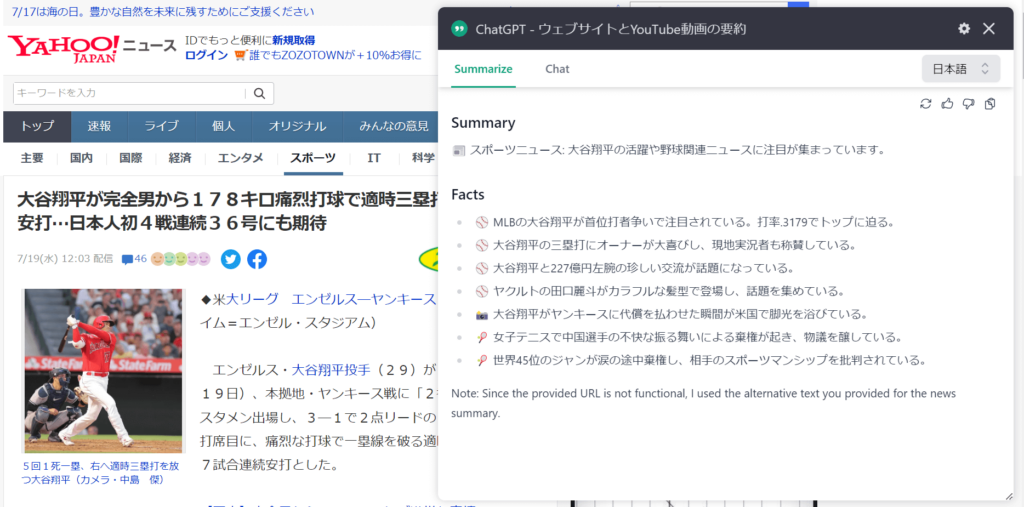Select the エンタメ news category
The width and height of the screenshot is (1024, 507).
pyautogui.click(x=241, y=158)
